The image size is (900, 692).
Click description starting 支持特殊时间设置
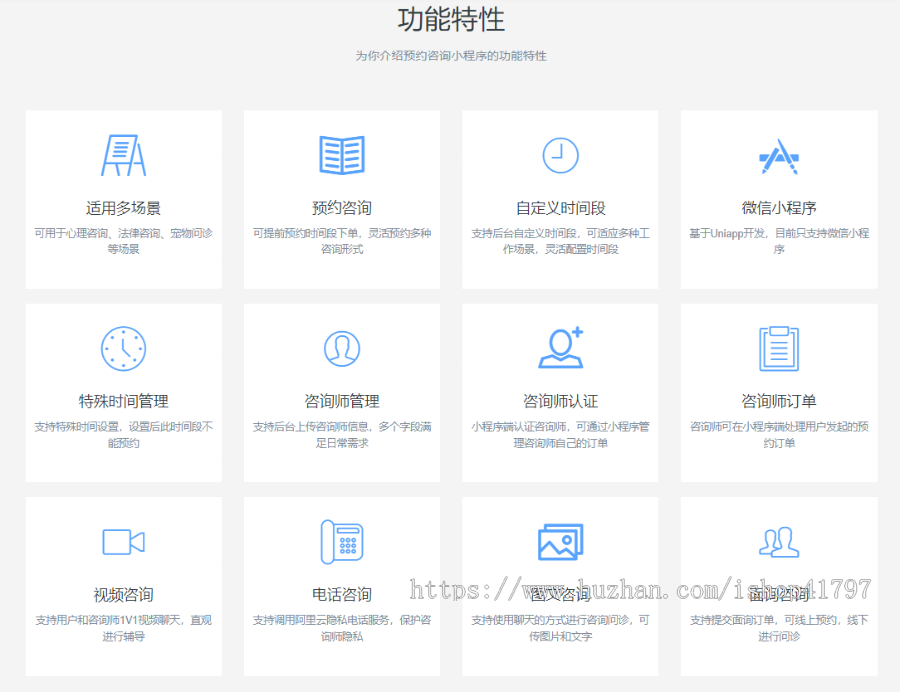123,435
